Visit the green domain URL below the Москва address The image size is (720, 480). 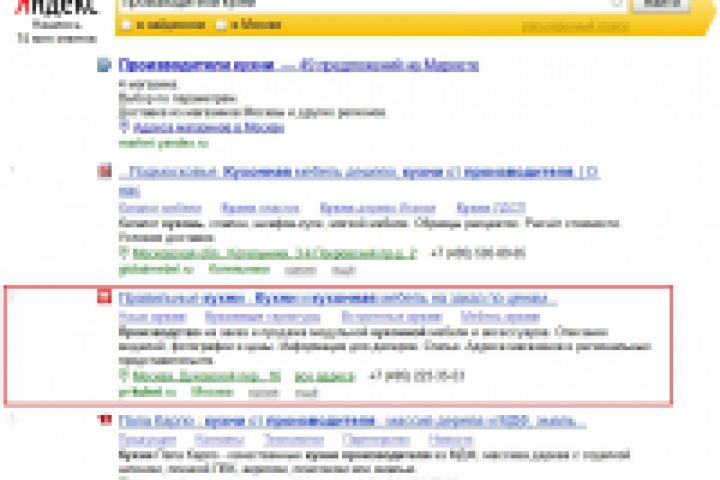(x=147, y=392)
